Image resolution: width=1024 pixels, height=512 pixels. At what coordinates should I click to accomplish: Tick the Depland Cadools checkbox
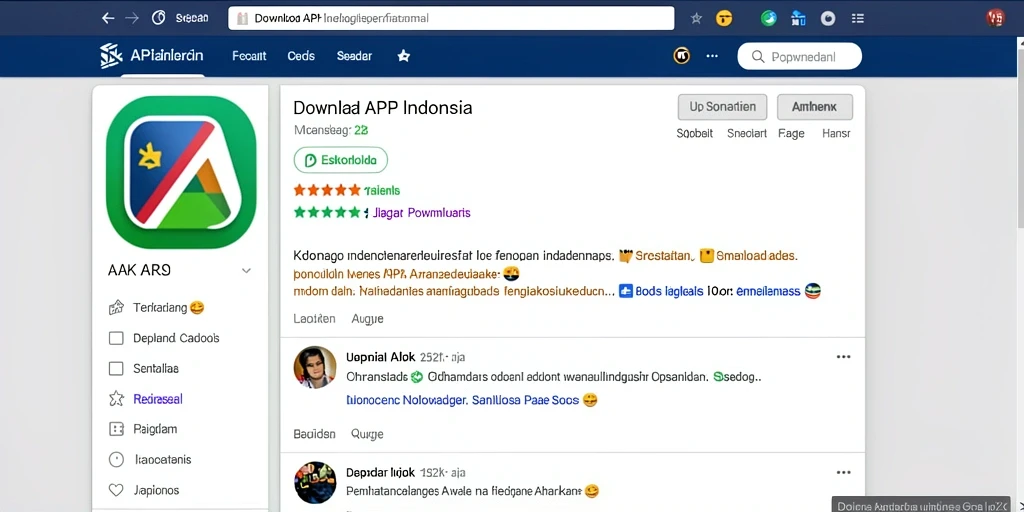[x=116, y=338]
